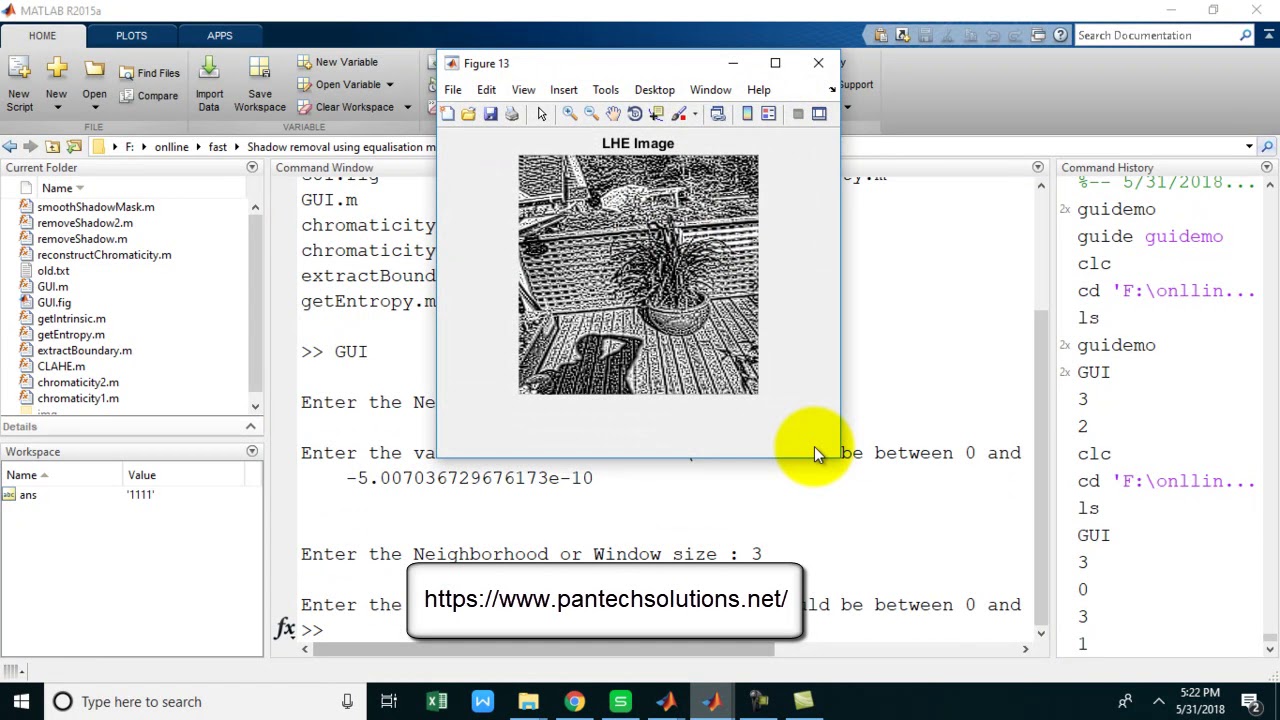Expand the Open Variable dropdown
The width and height of the screenshot is (1280, 720).
pos(390,85)
